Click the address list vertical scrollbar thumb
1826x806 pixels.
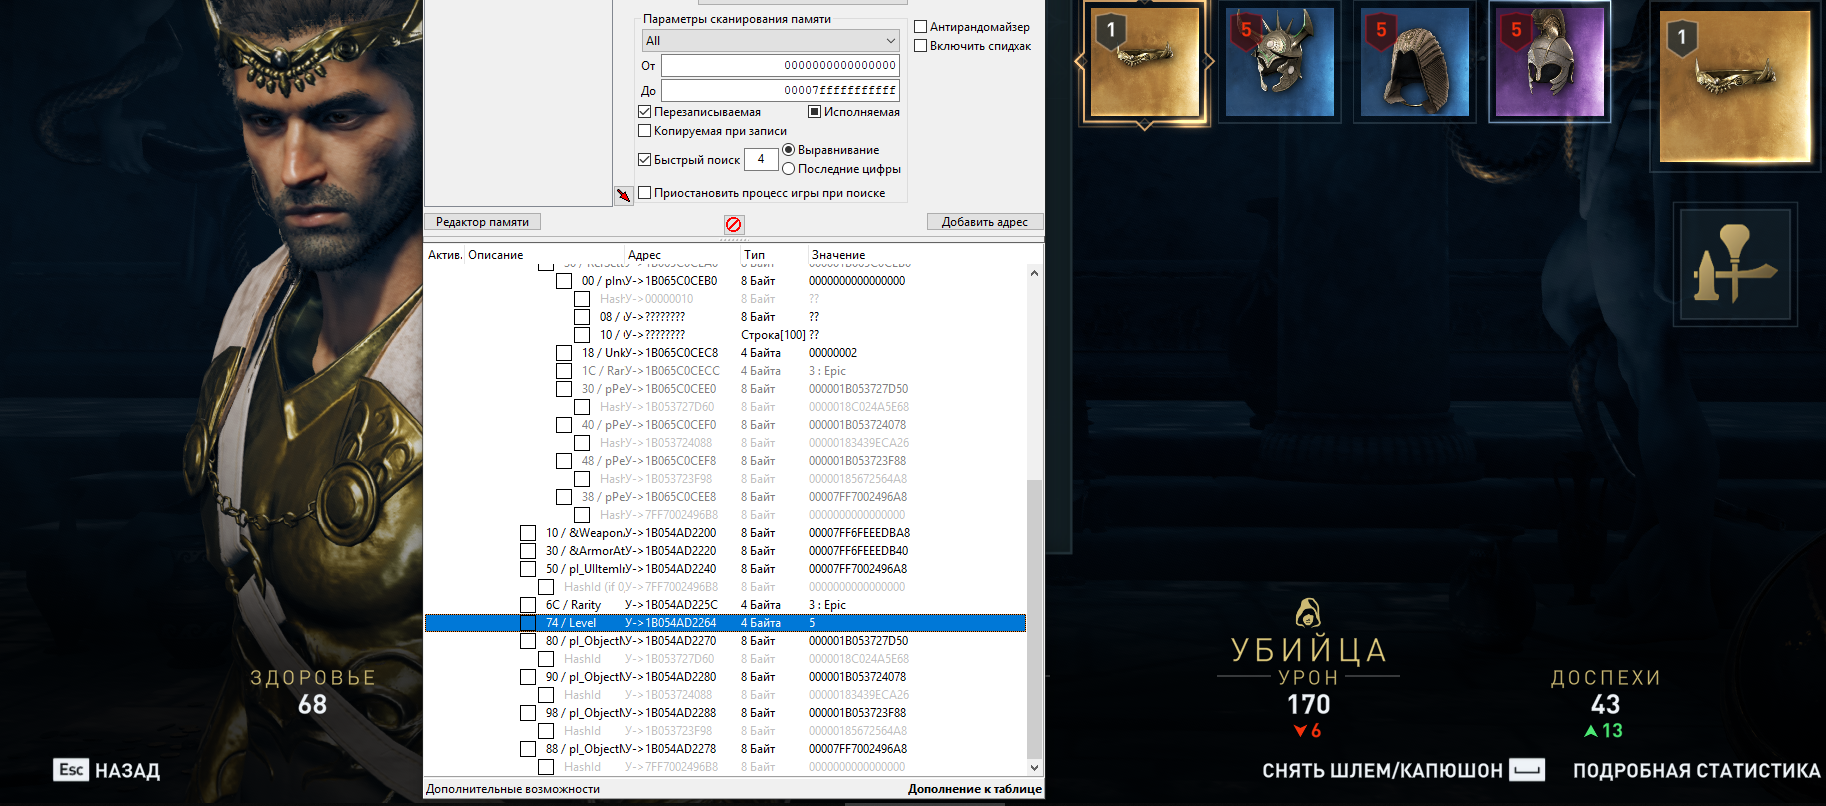1034,619
